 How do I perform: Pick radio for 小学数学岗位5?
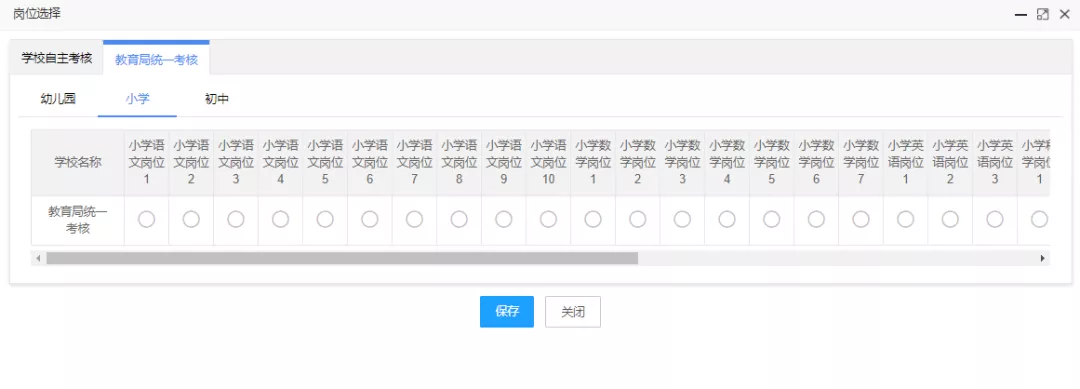pyautogui.click(x=771, y=219)
